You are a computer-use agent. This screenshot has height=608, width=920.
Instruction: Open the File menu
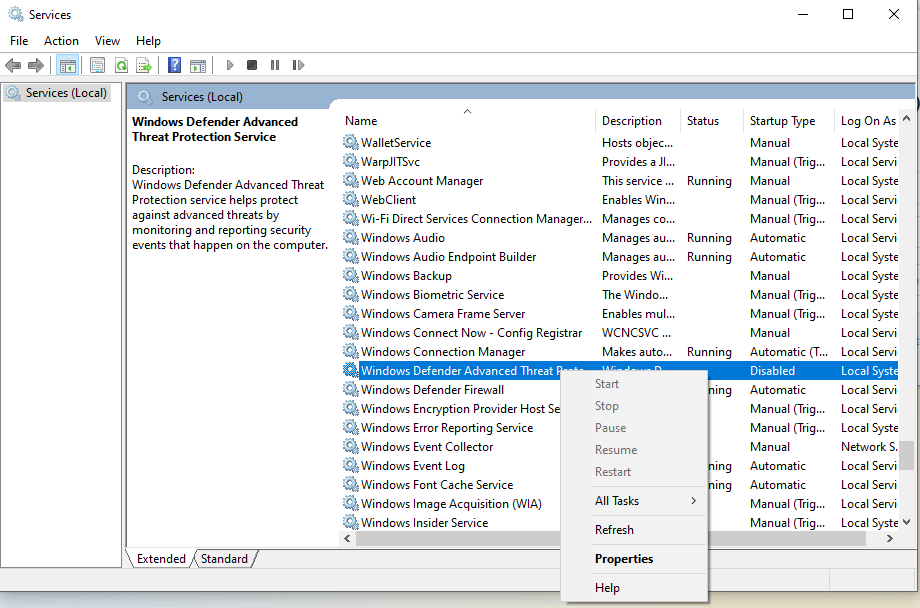[x=19, y=40]
